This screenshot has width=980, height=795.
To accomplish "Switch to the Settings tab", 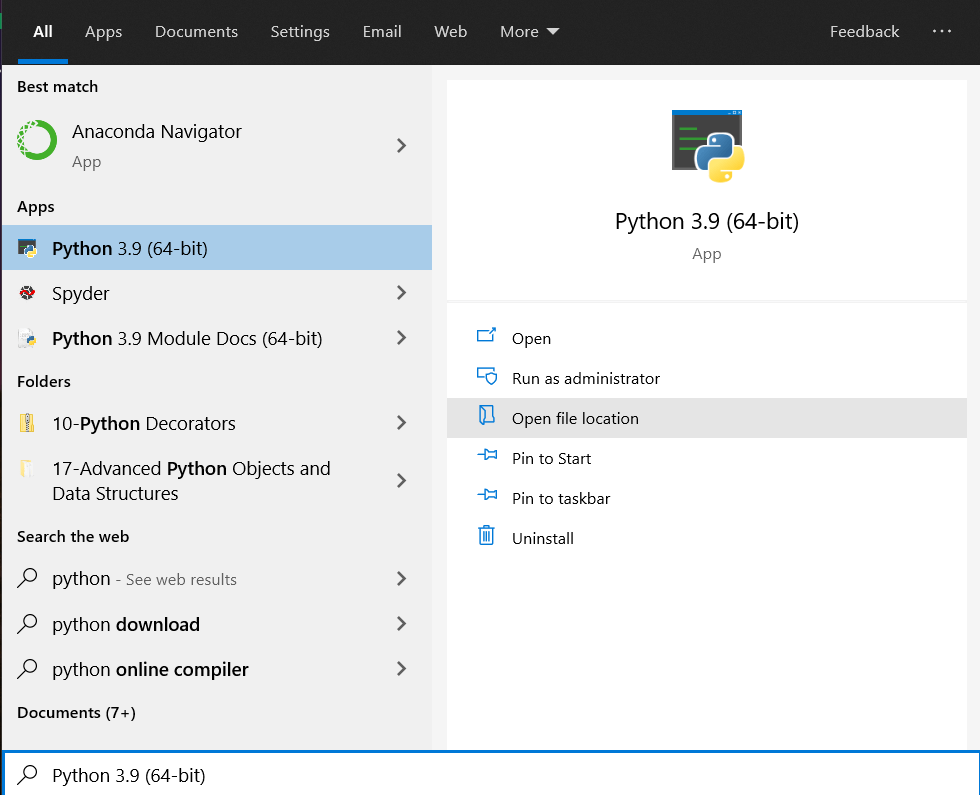I will pos(300,31).
